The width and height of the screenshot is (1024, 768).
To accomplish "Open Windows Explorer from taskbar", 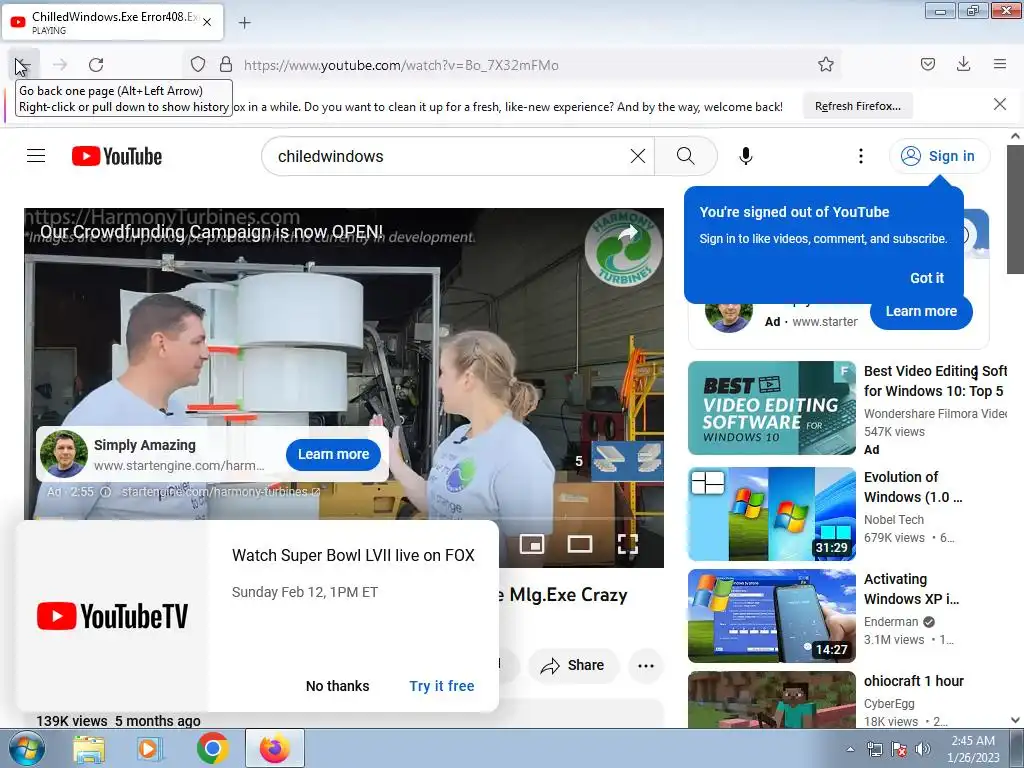I will coord(88,748).
